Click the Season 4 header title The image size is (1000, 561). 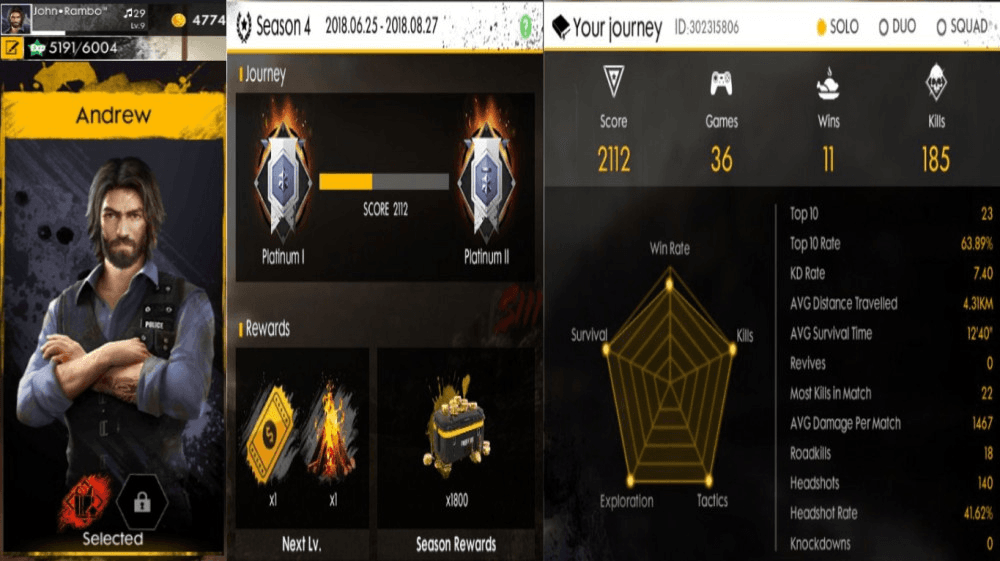point(273,26)
